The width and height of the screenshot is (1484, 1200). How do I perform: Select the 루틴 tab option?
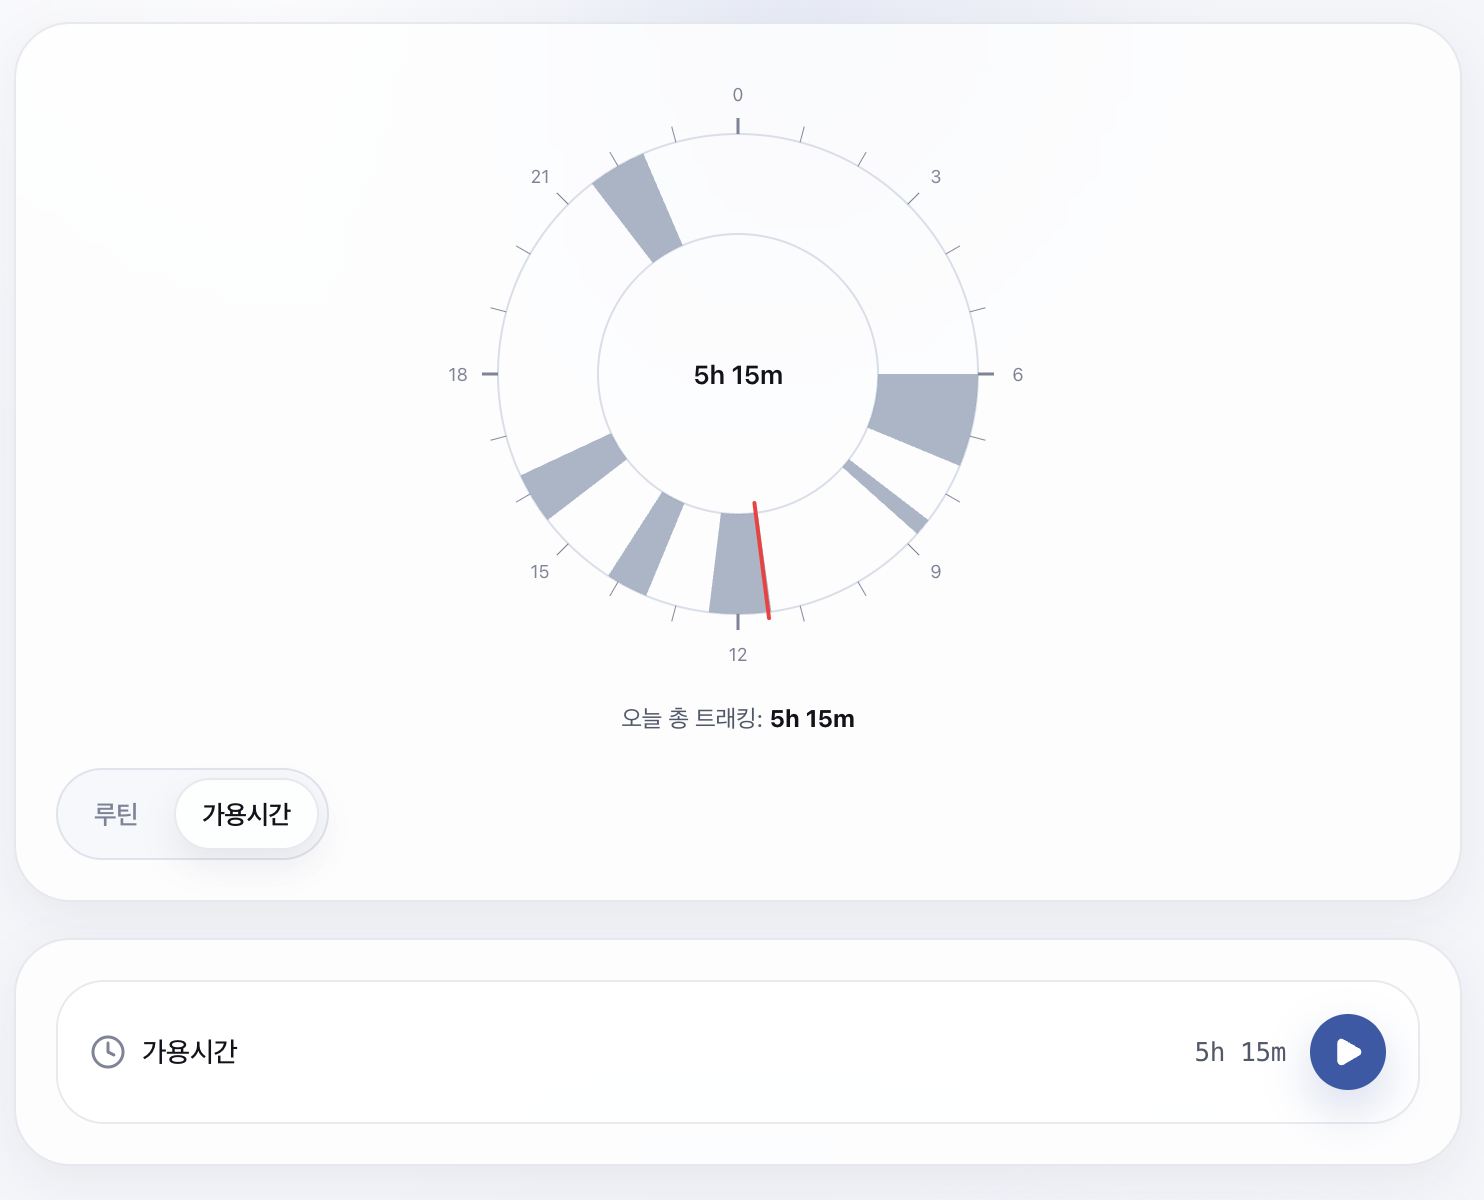pos(117,814)
